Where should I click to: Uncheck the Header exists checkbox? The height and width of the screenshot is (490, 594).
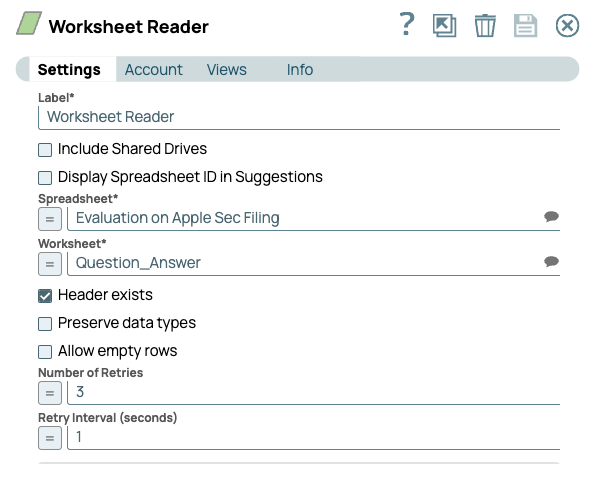(45, 296)
